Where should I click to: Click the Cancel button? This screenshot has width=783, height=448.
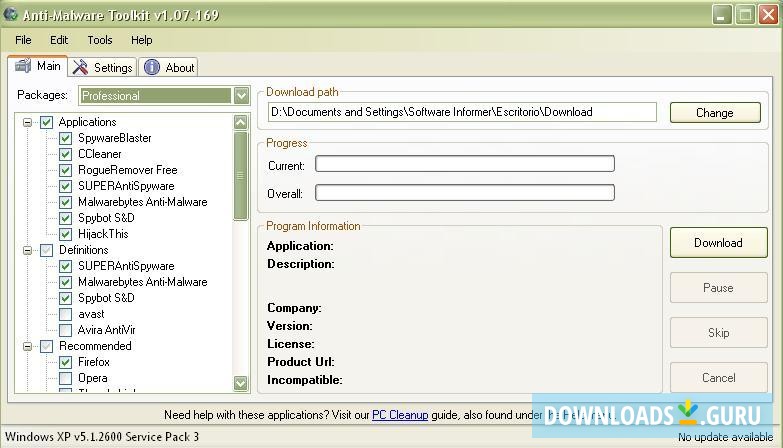(719, 378)
